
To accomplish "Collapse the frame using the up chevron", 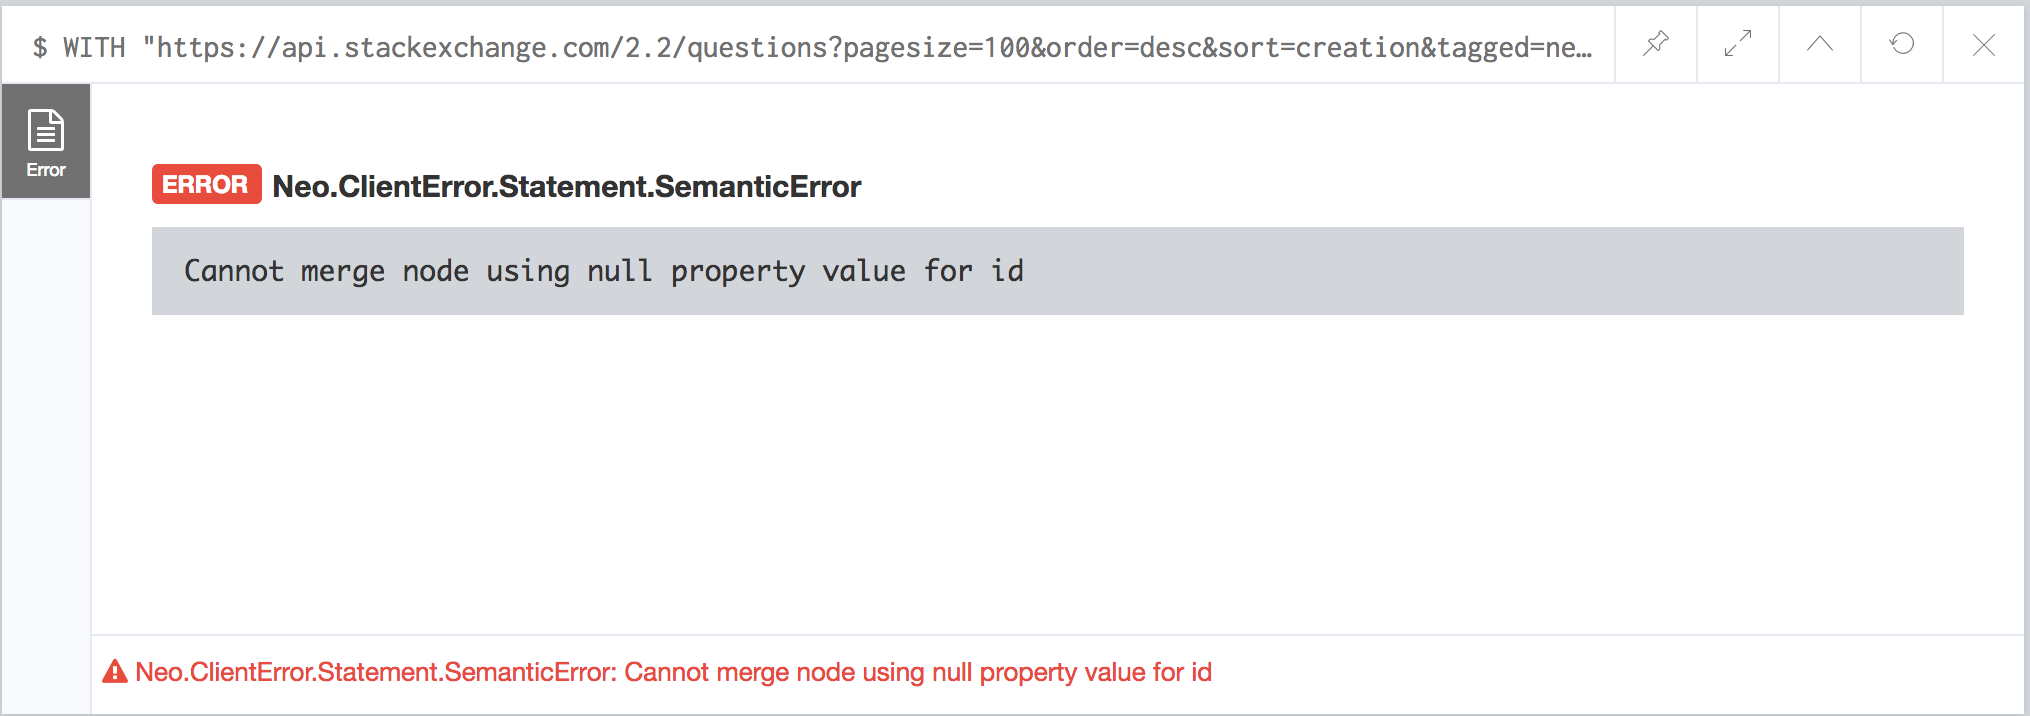I will [x=1819, y=44].
